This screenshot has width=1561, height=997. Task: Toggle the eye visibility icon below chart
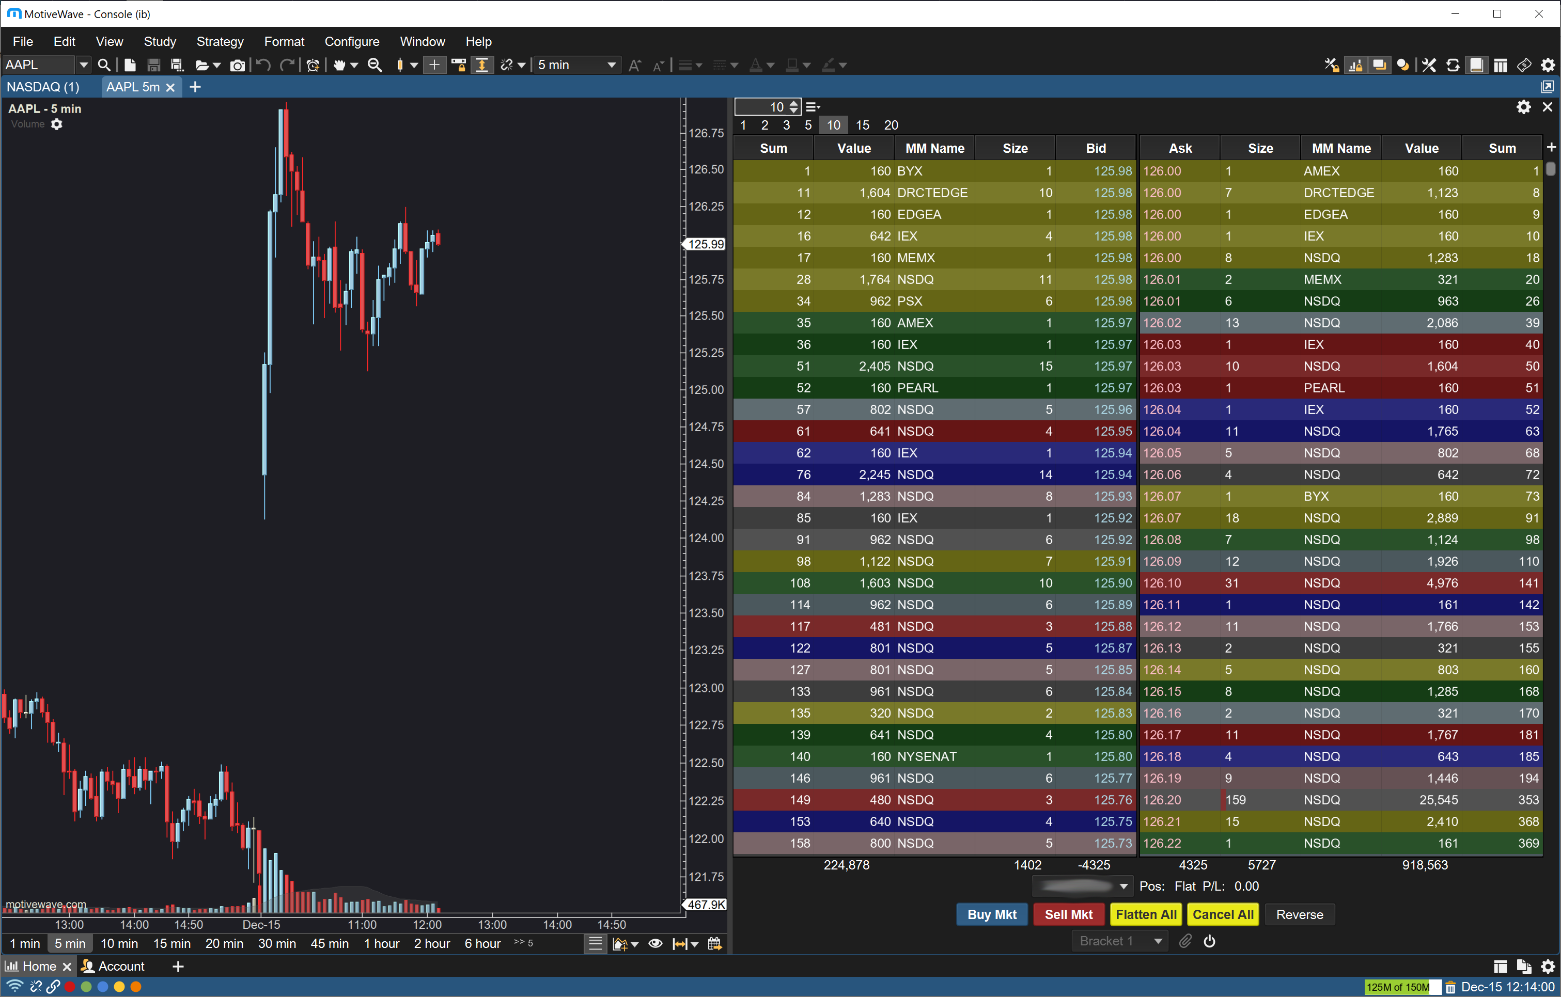655,943
